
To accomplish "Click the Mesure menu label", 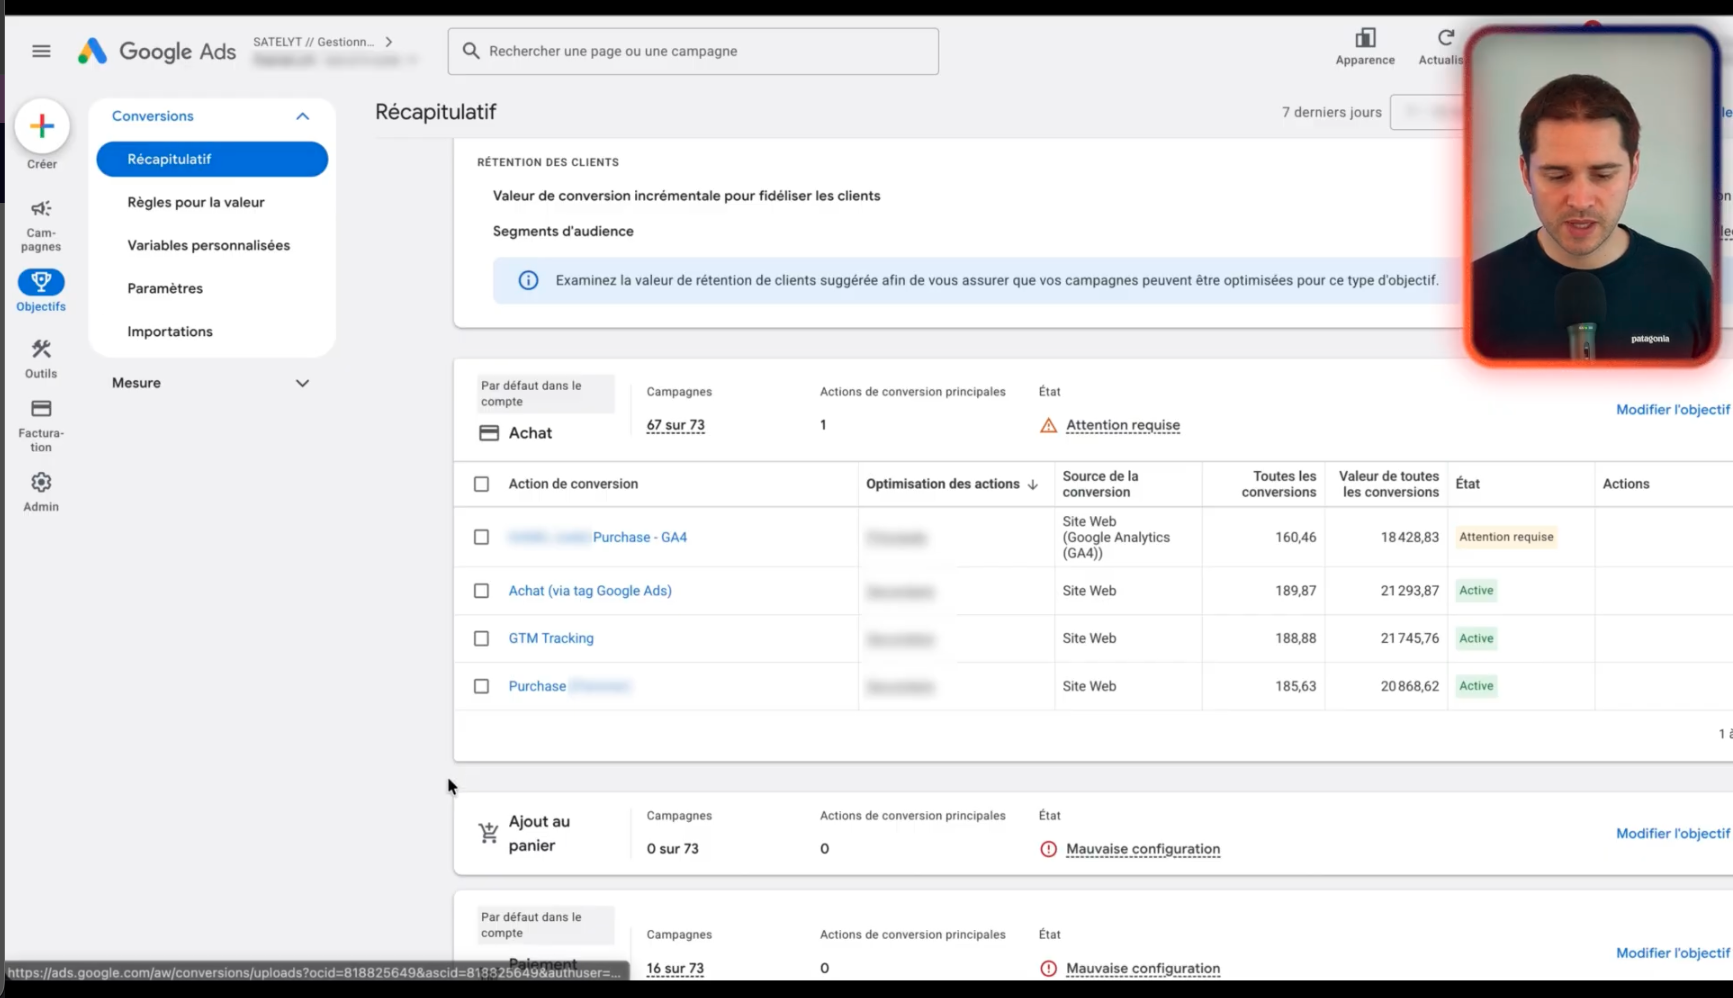I will click(136, 383).
